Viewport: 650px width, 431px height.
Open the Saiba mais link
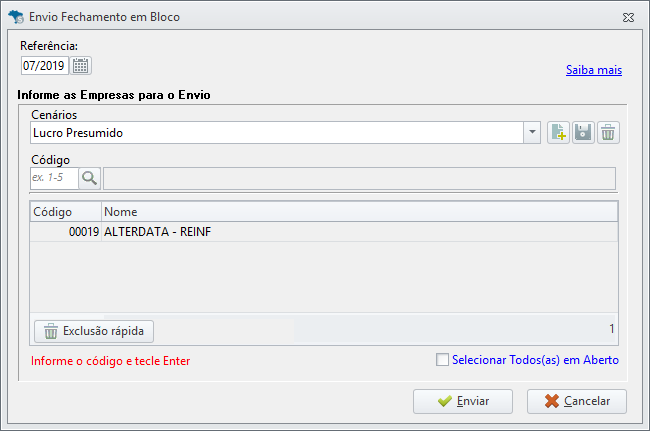click(x=594, y=70)
